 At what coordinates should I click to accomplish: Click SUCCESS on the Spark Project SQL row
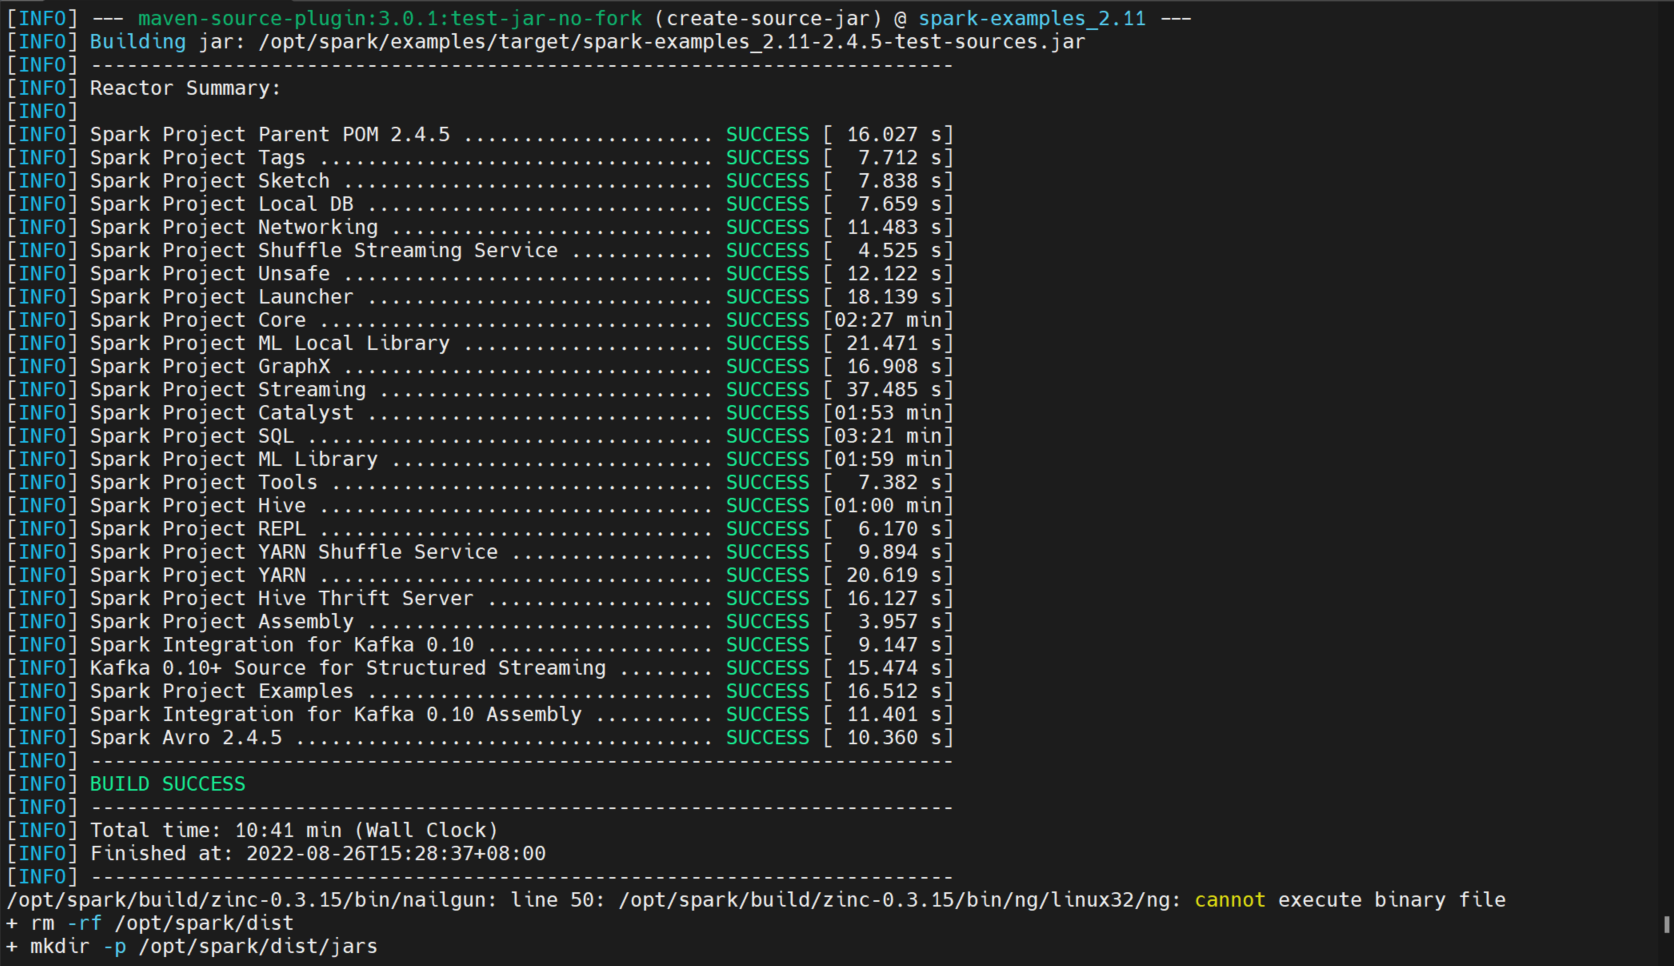pyautogui.click(x=768, y=436)
